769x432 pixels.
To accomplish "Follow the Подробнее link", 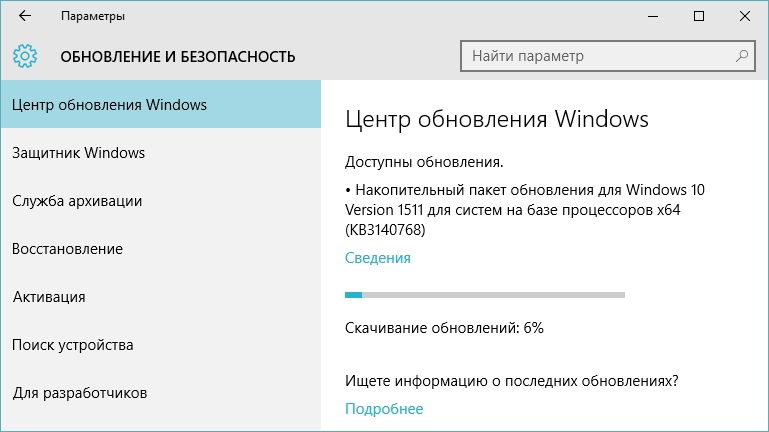I will point(384,409).
